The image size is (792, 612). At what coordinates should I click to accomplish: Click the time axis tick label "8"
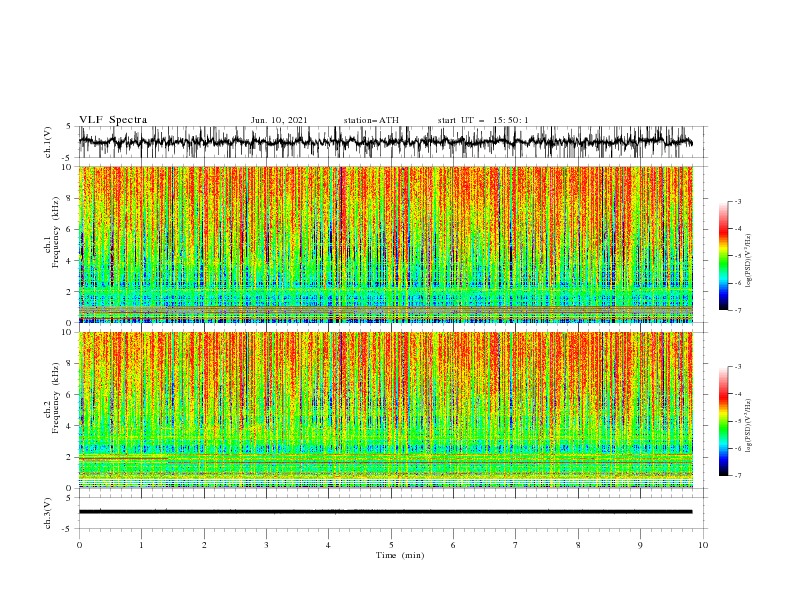click(x=578, y=545)
